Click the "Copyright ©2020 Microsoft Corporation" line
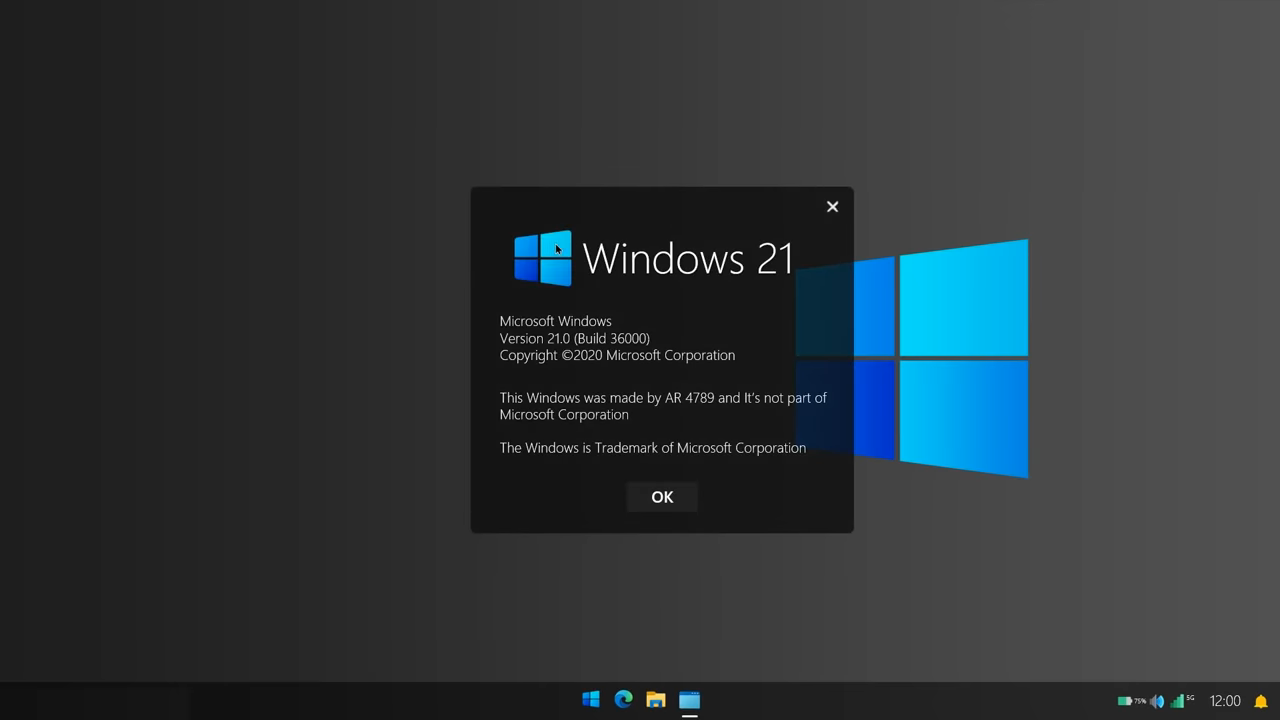The image size is (1280, 720). pyautogui.click(x=617, y=355)
